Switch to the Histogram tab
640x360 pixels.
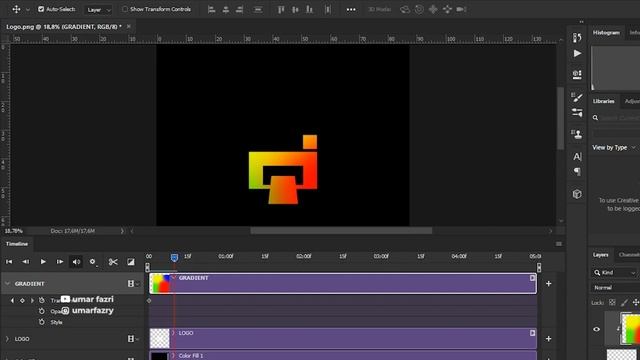click(x=606, y=33)
